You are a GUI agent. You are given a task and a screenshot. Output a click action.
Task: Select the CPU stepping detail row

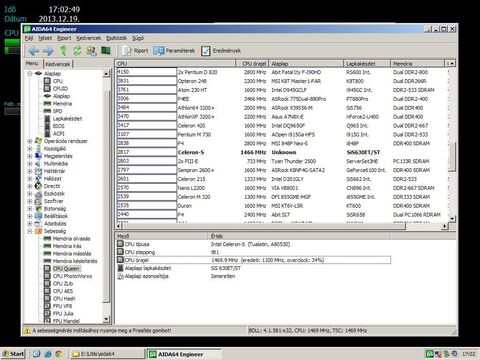click(253, 252)
